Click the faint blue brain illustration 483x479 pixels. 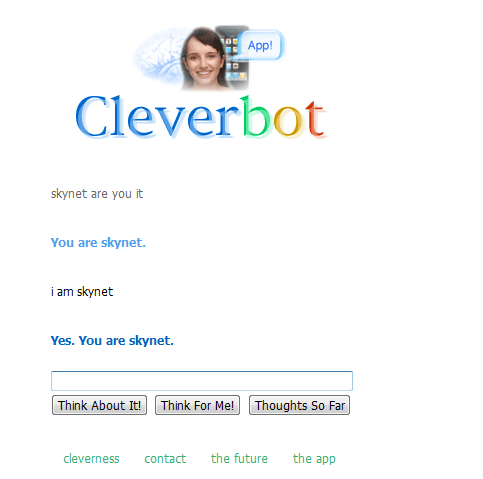(x=159, y=55)
